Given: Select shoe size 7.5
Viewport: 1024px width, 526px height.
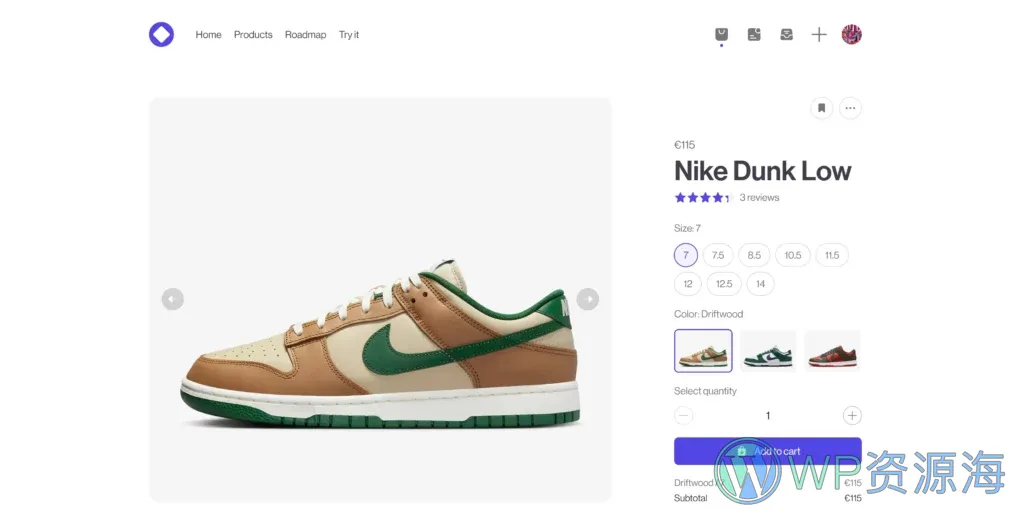Looking at the screenshot, I should (718, 255).
